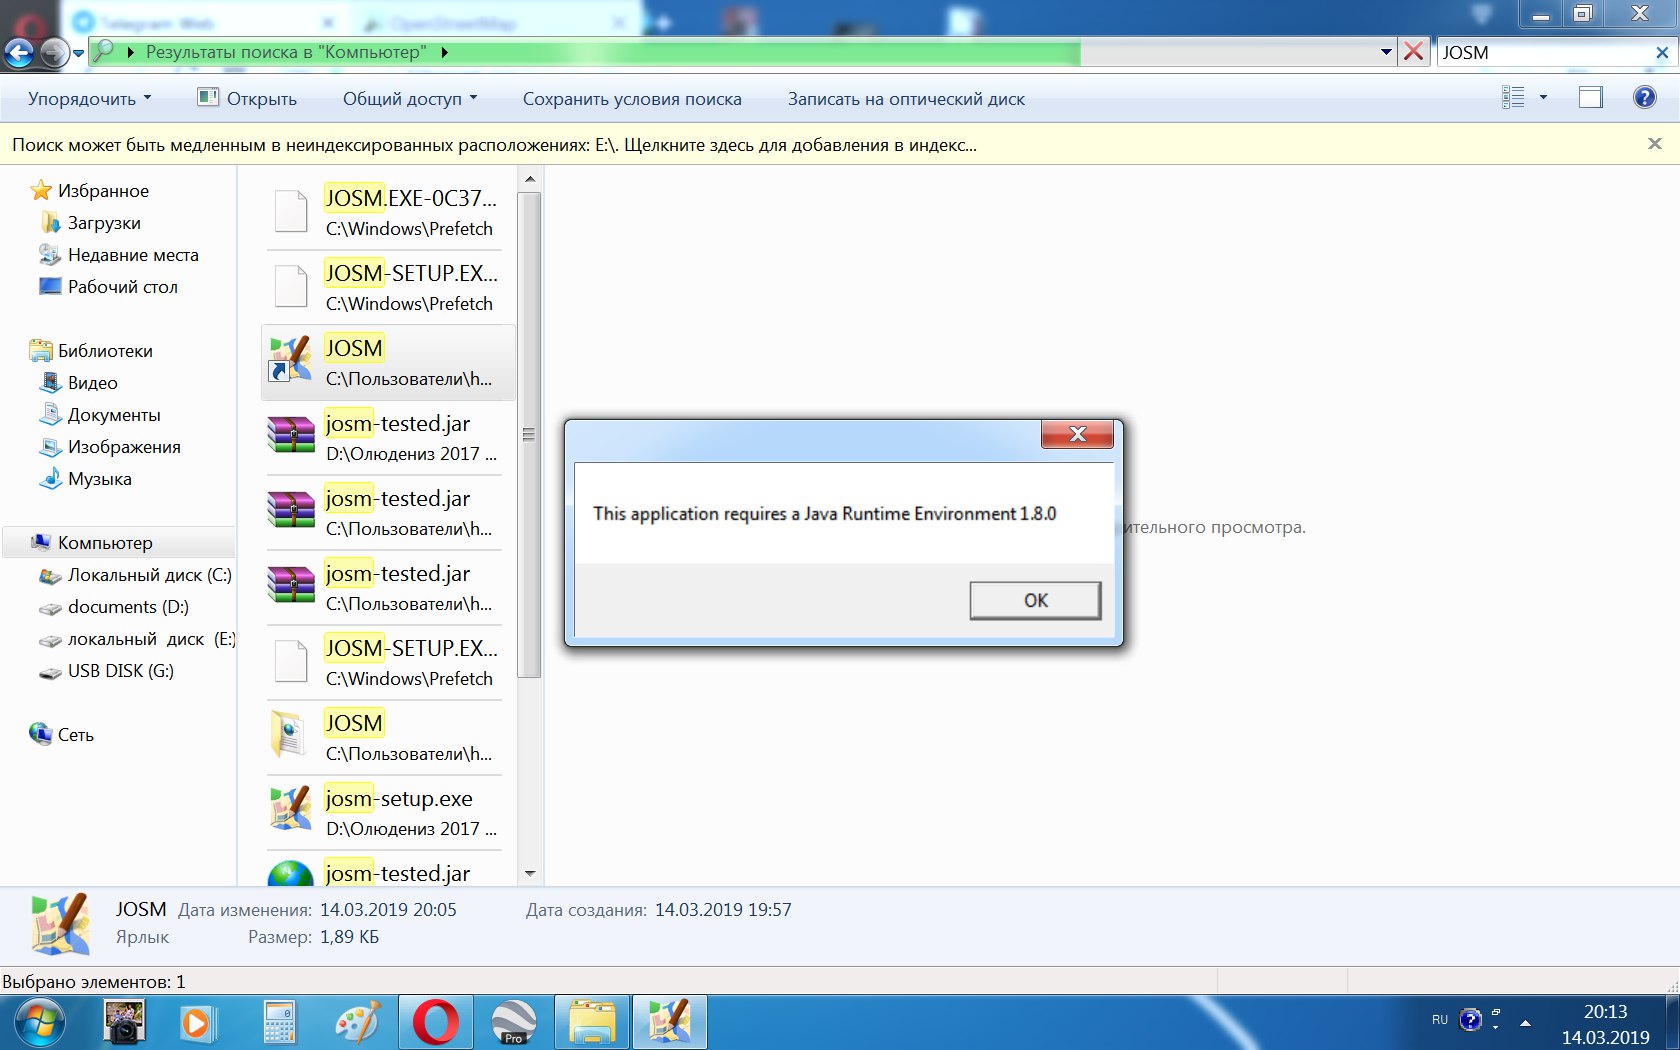Viewport: 1680px width, 1050px height.
Task: Open the Изображения library
Action: [x=110, y=446]
